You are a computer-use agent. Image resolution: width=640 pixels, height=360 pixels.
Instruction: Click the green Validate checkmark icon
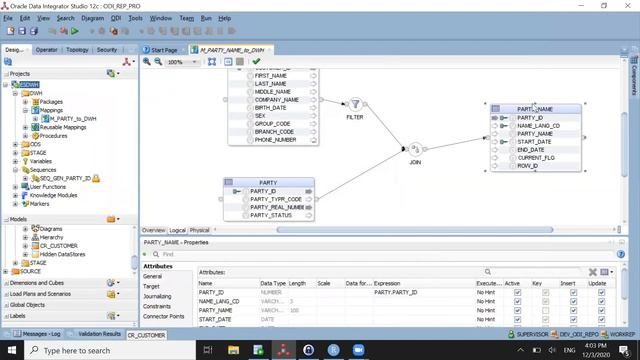[x=256, y=62]
